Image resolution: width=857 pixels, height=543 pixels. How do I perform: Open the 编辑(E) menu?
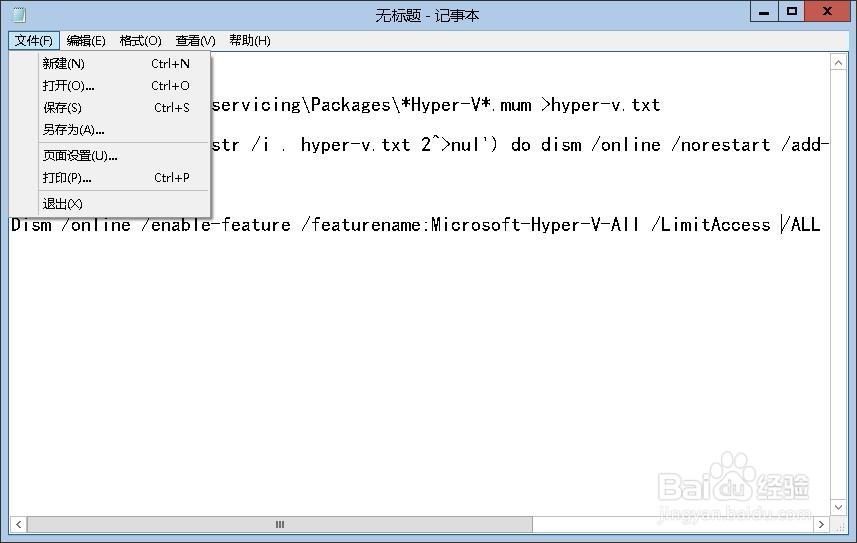point(86,40)
